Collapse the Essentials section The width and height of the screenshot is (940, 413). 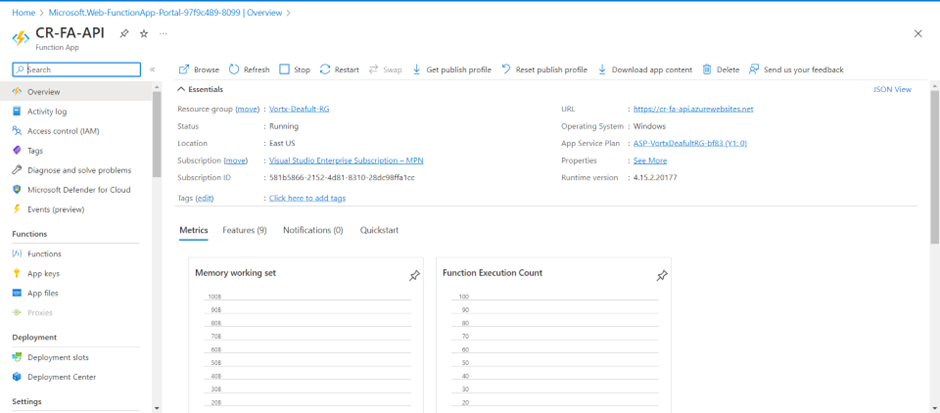click(x=182, y=90)
